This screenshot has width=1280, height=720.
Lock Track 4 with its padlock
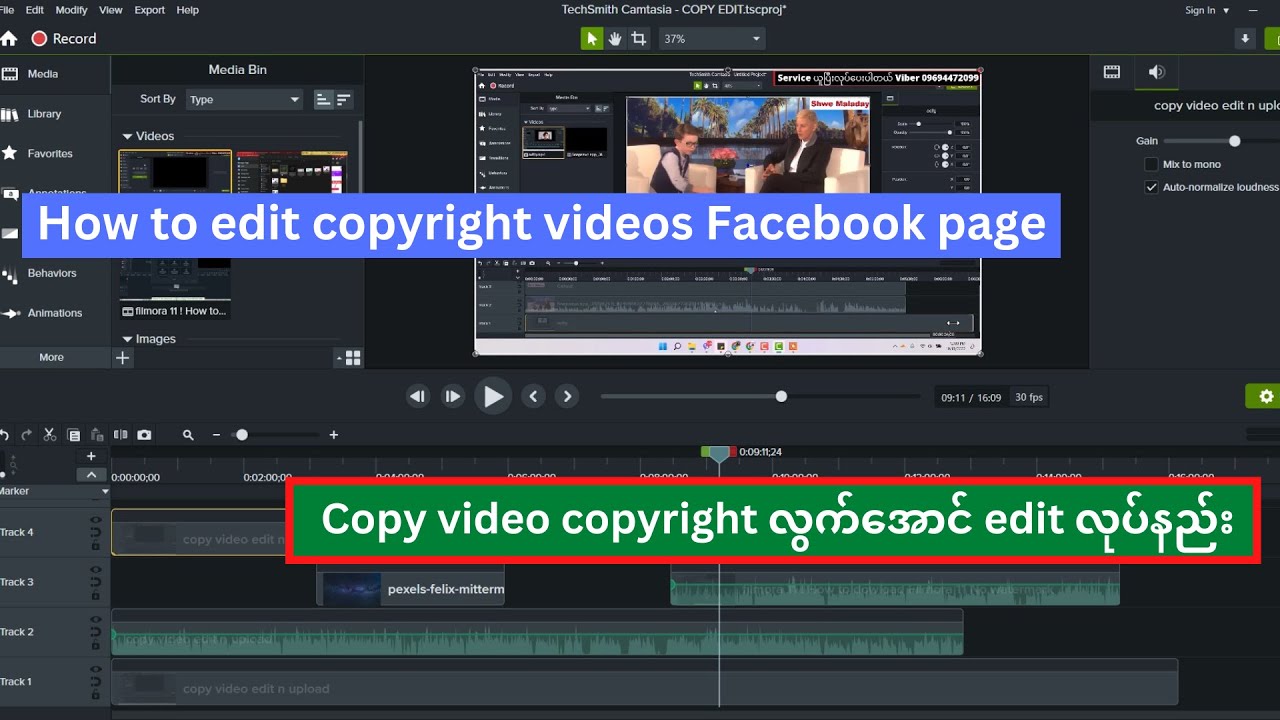point(96,545)
